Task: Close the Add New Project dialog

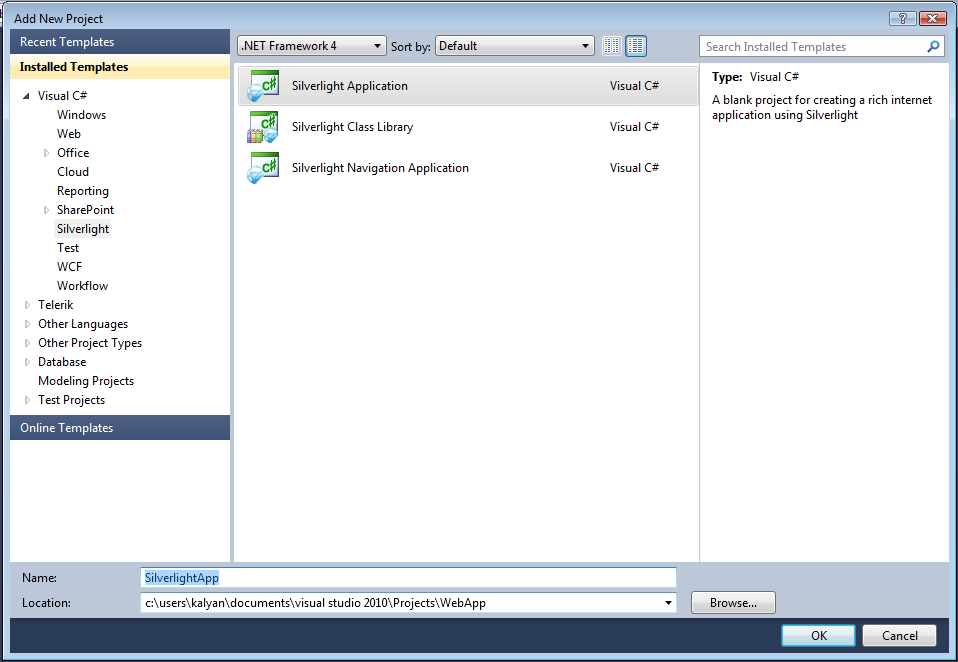Action: pyautogui.click(x=932, y=18)
